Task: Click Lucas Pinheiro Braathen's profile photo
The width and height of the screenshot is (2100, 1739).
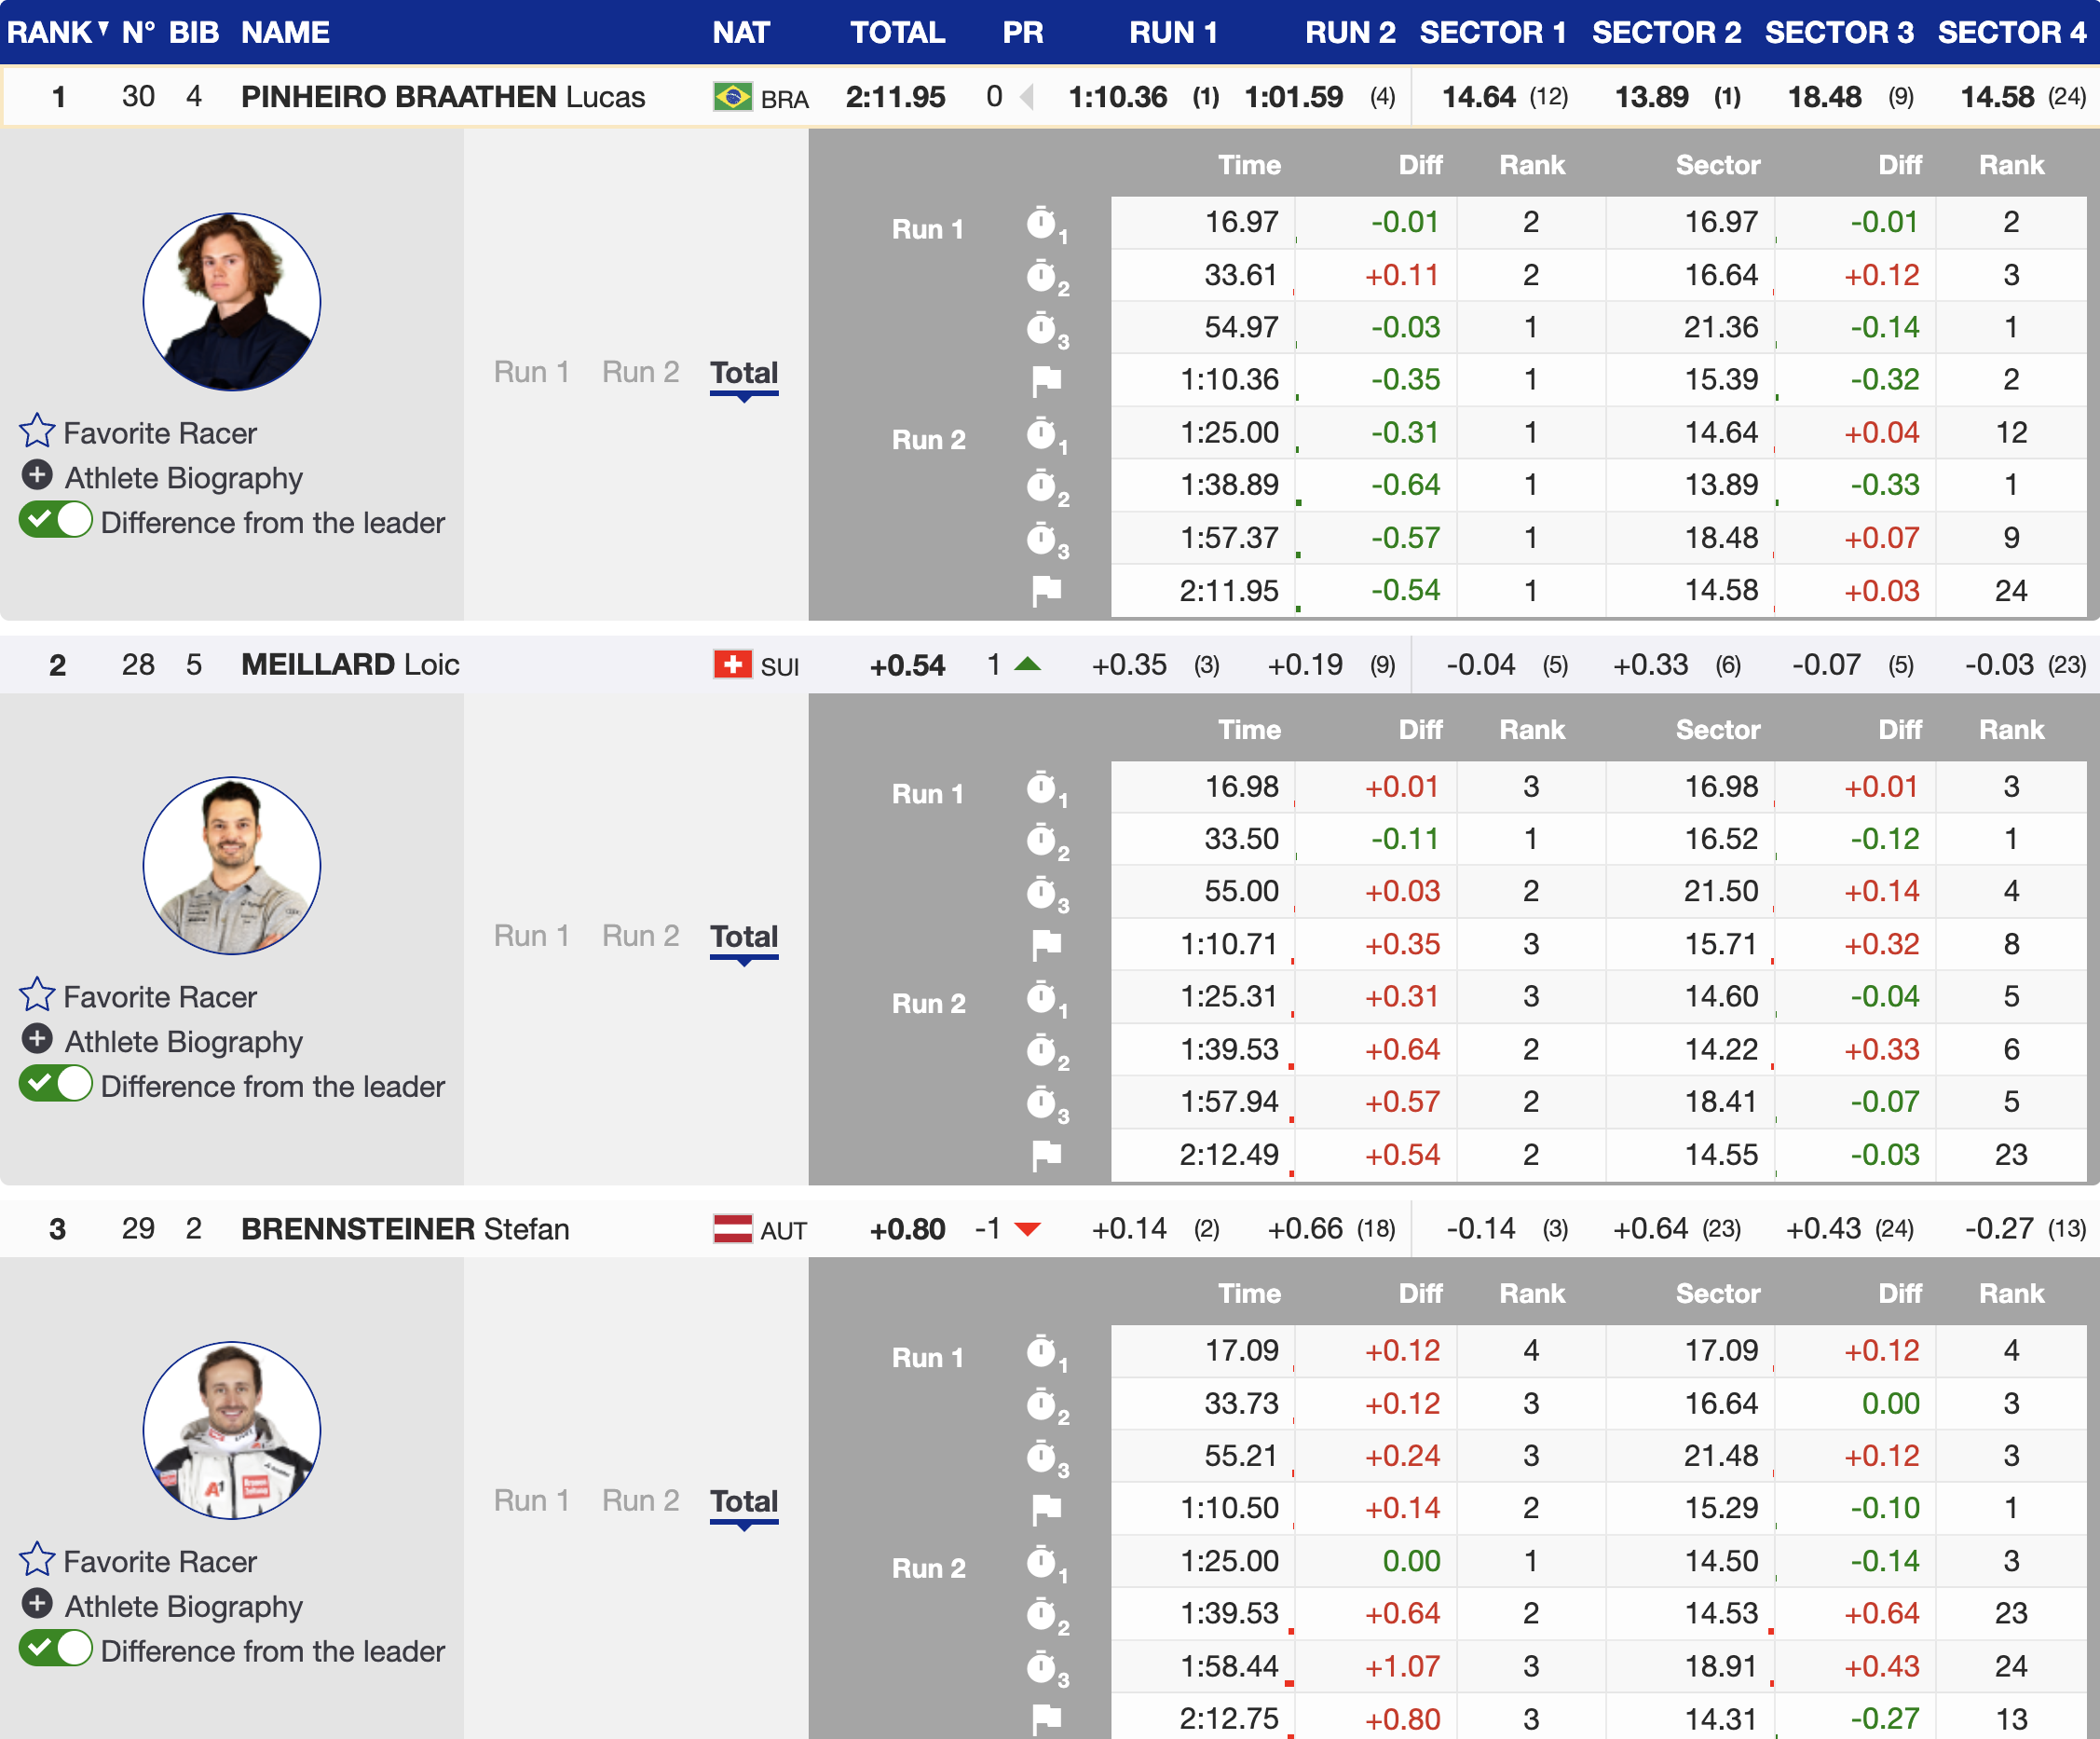Action: pyautogui.click(x=232, y=301)
